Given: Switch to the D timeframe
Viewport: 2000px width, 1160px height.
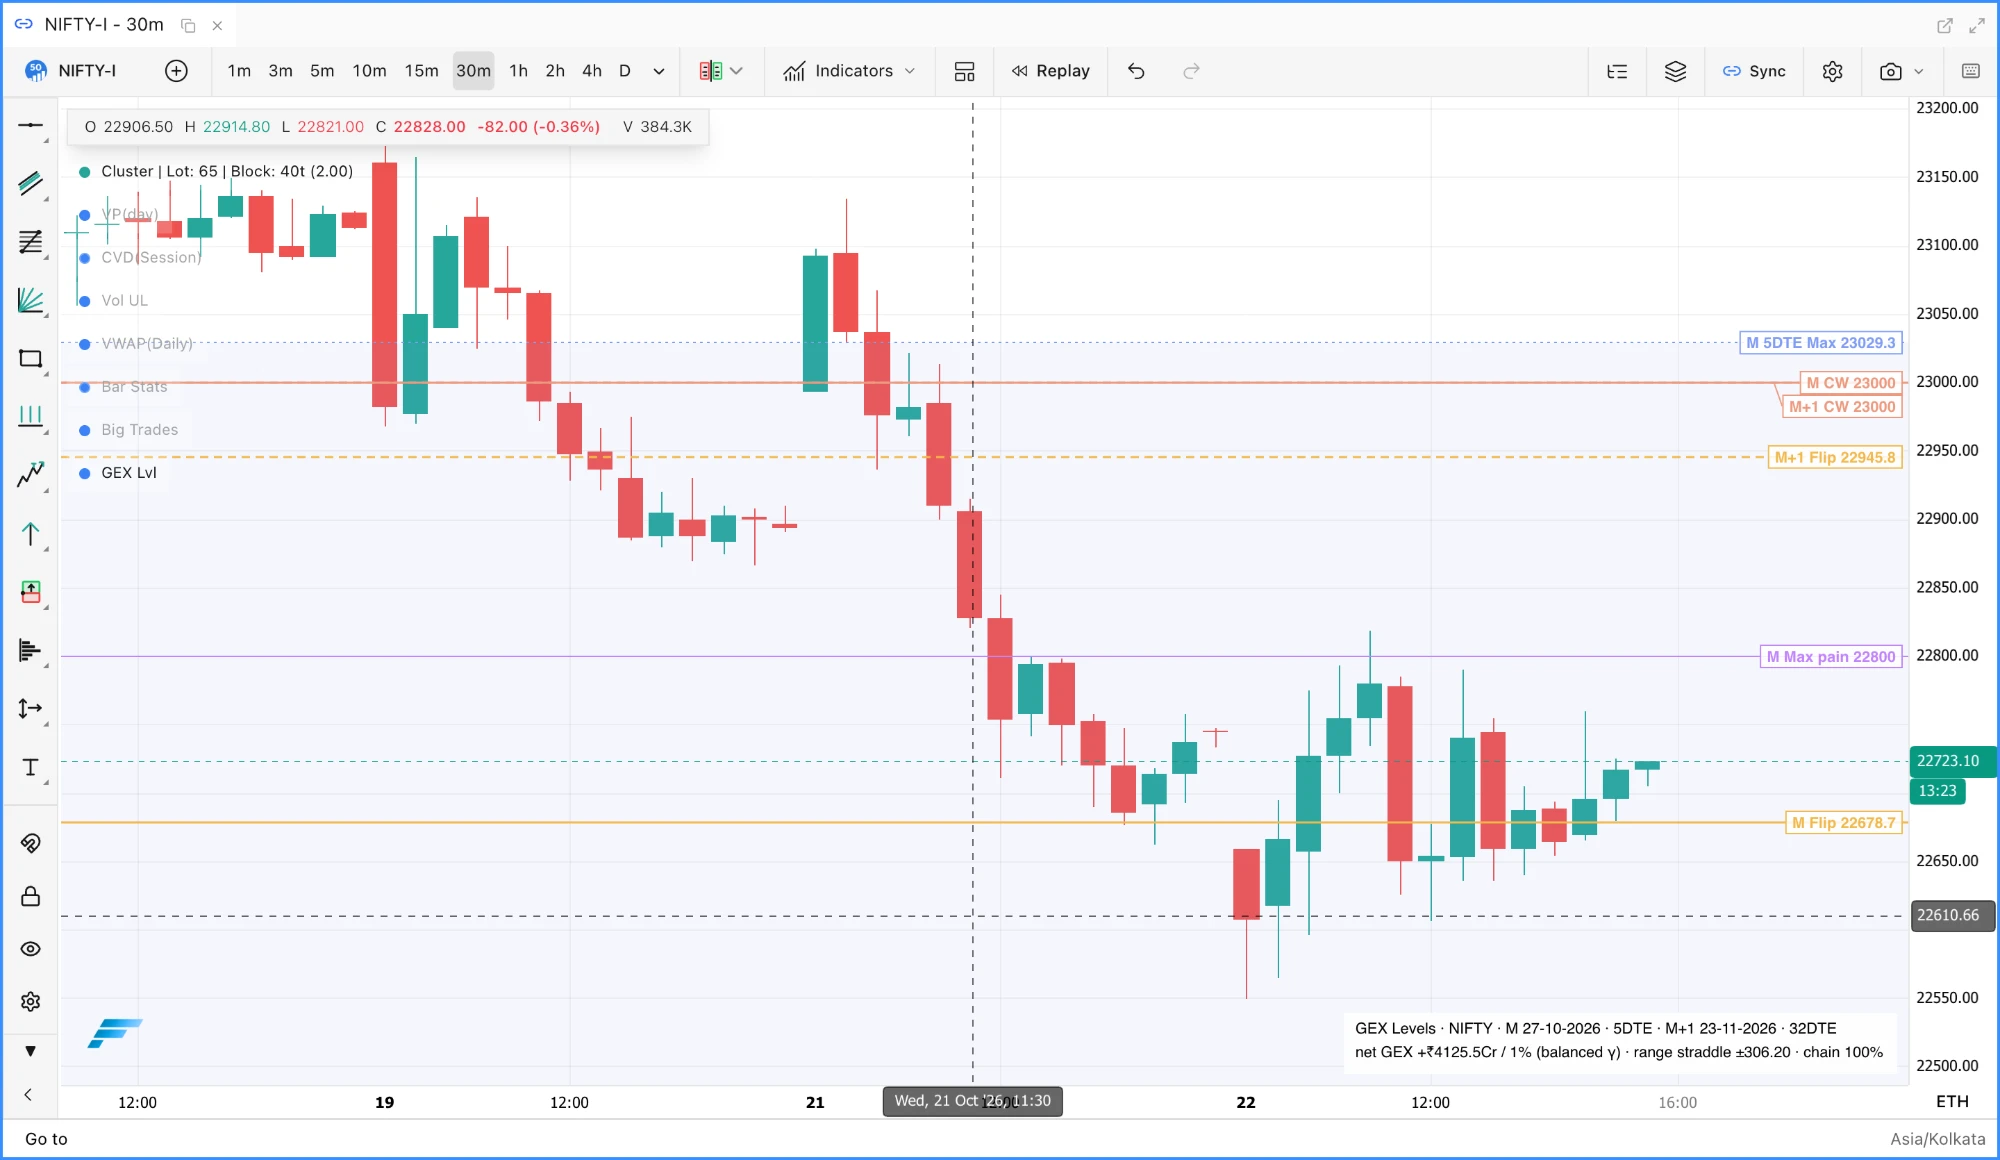Looking at the screenshot, I should pyautogui.click(x=625, y=71).
